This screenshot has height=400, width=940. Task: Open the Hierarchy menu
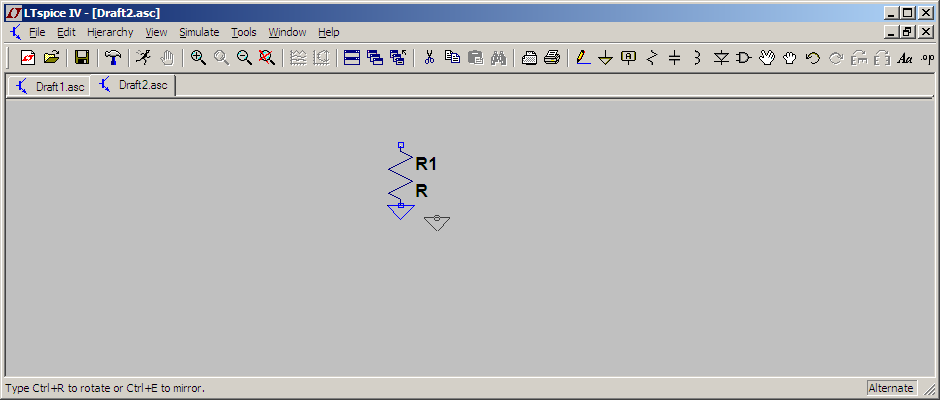coord(110,32)
